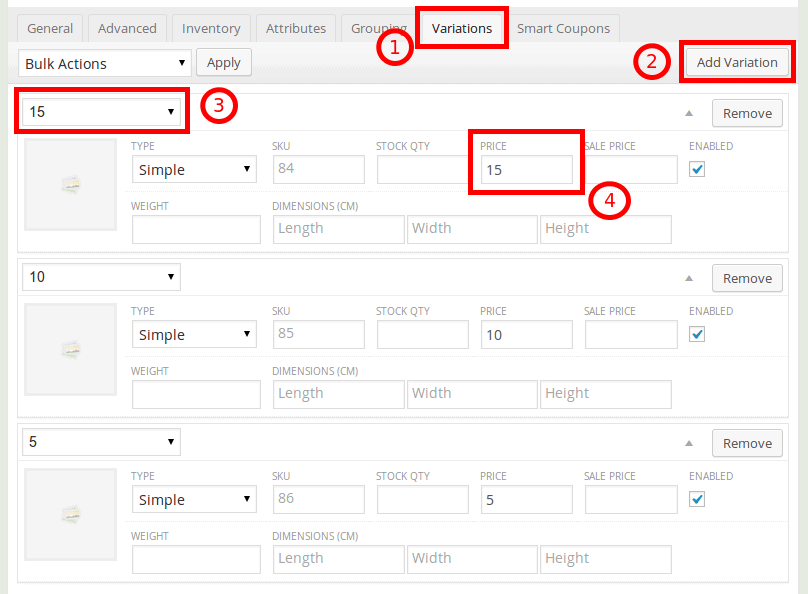Click the Sale Price field of the 10 variation
808x594 pixels.
click(630, 335)
